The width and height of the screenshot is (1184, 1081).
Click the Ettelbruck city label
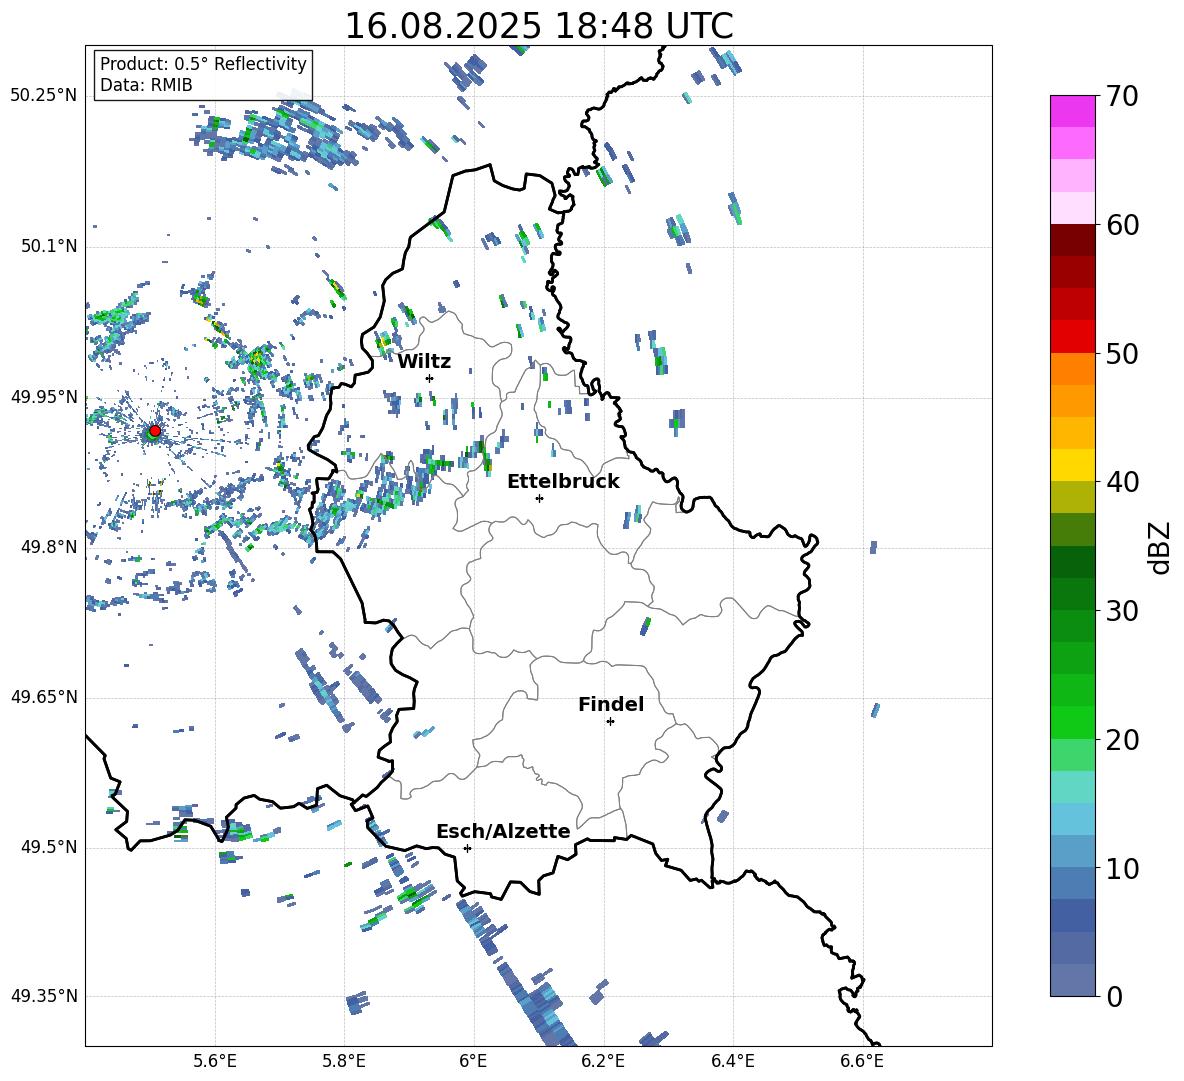[563, 482]
